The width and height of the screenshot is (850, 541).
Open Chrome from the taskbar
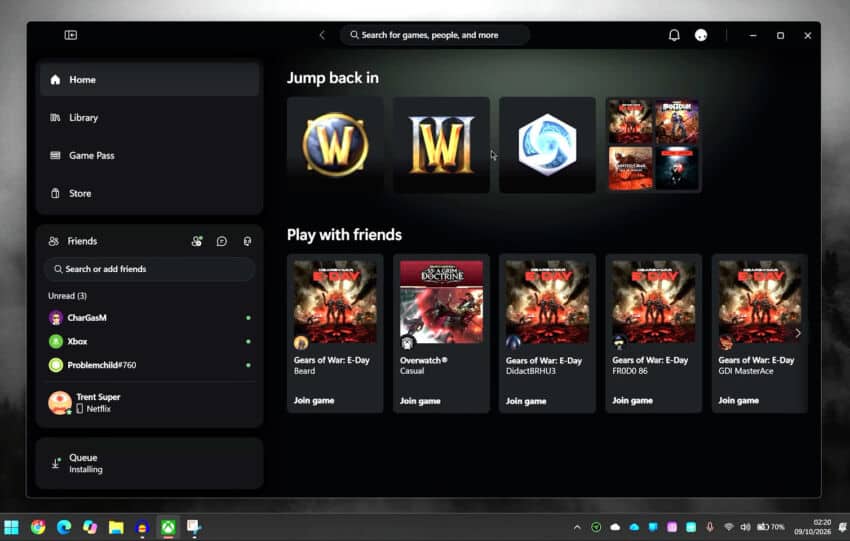tap(37, 527)
